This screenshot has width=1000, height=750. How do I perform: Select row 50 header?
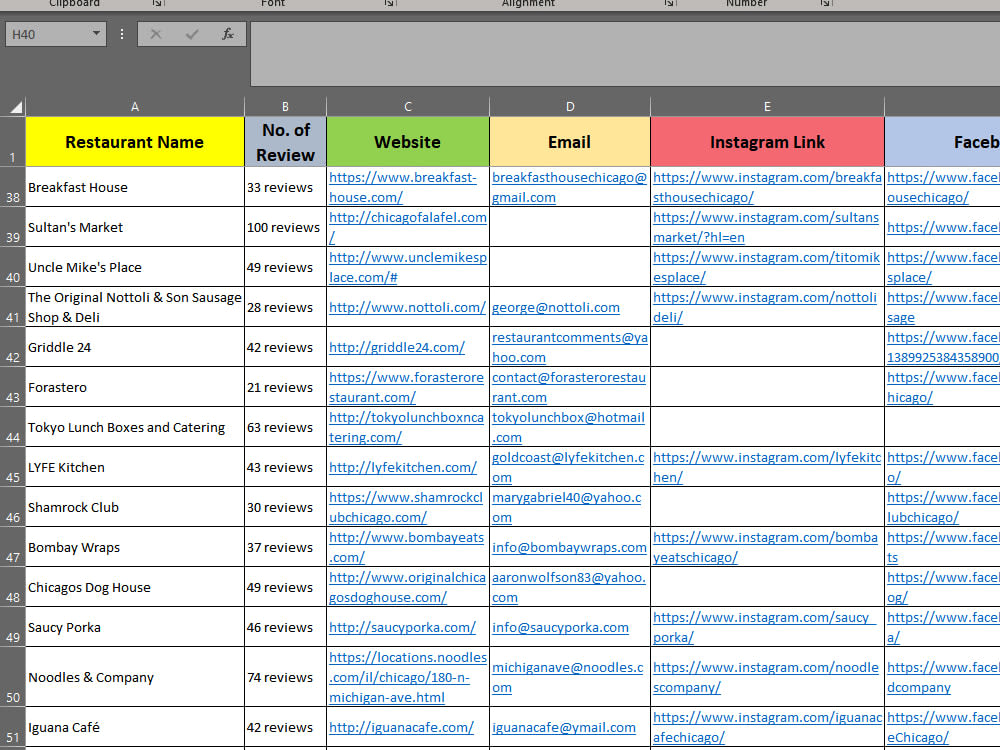point(13,677)
